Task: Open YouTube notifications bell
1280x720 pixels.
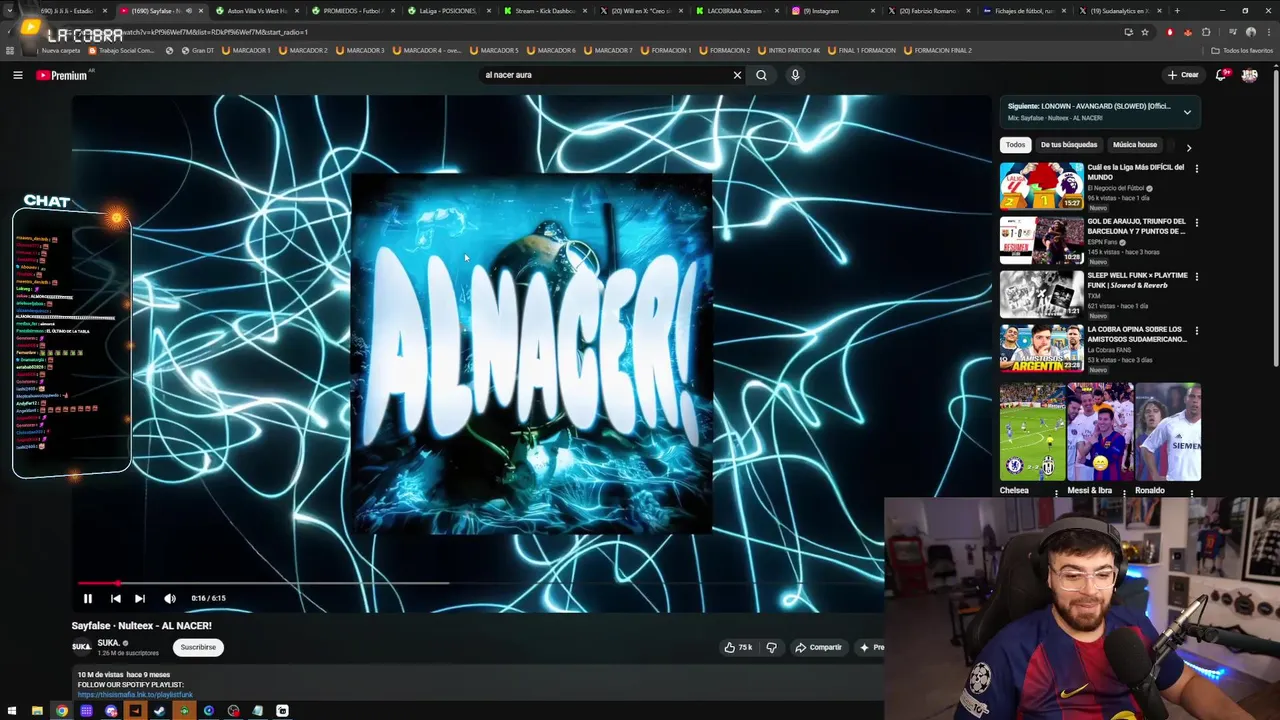Action: 1222,75
